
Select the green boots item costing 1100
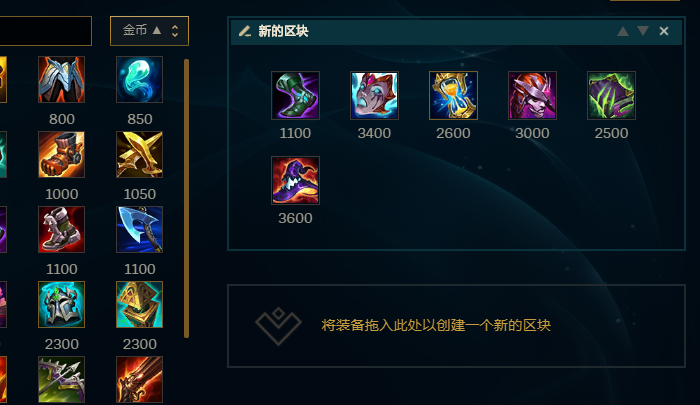coord(295,95)
